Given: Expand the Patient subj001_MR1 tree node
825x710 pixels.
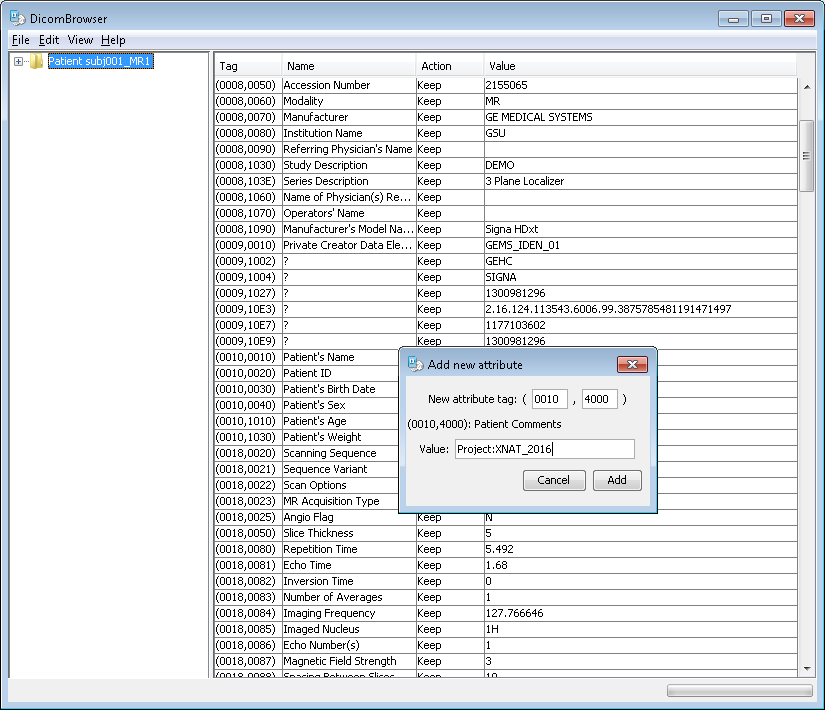Looking at the screenshot, I should [19, 62].
